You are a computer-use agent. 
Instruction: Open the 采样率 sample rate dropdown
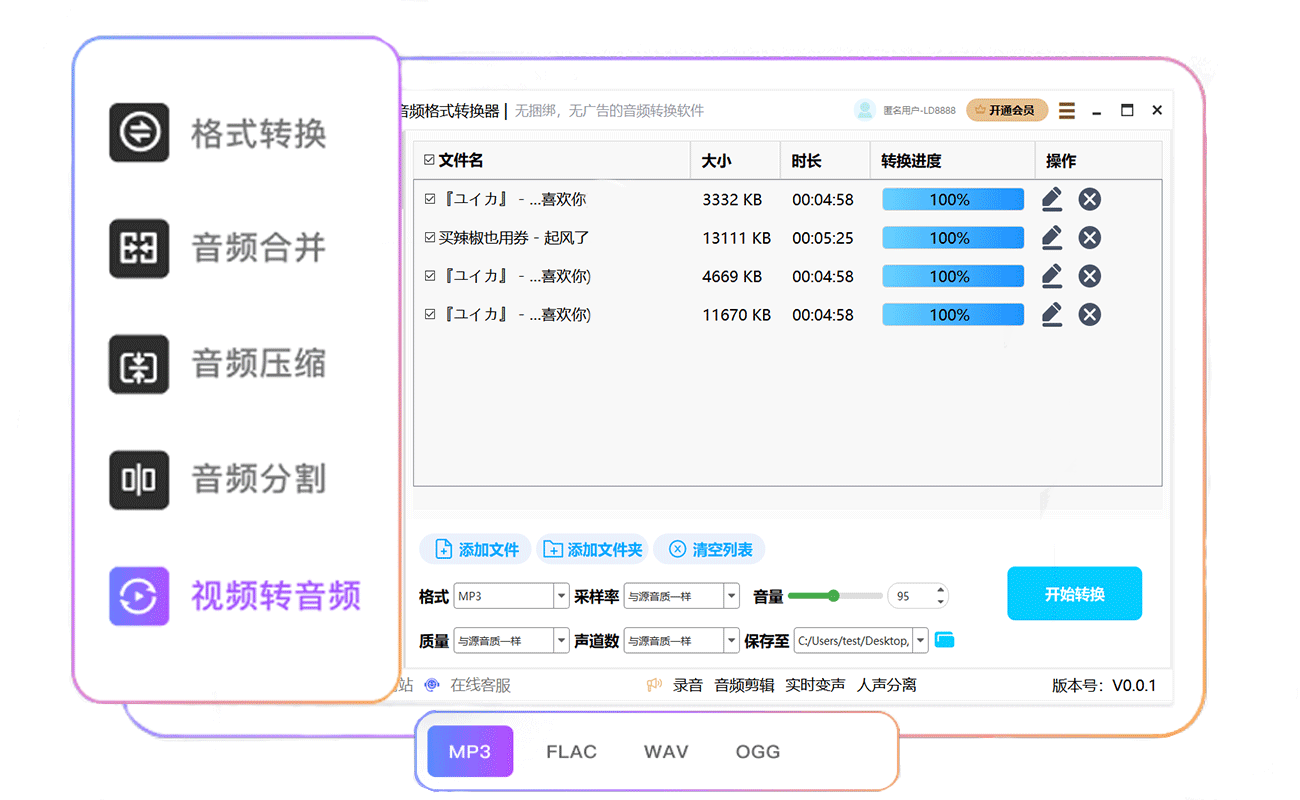(731, 596)
